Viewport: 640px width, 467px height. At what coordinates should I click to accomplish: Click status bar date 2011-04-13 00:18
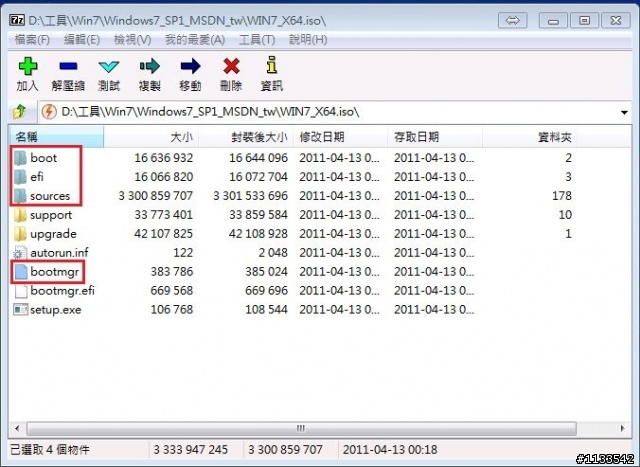click(390, 450)
